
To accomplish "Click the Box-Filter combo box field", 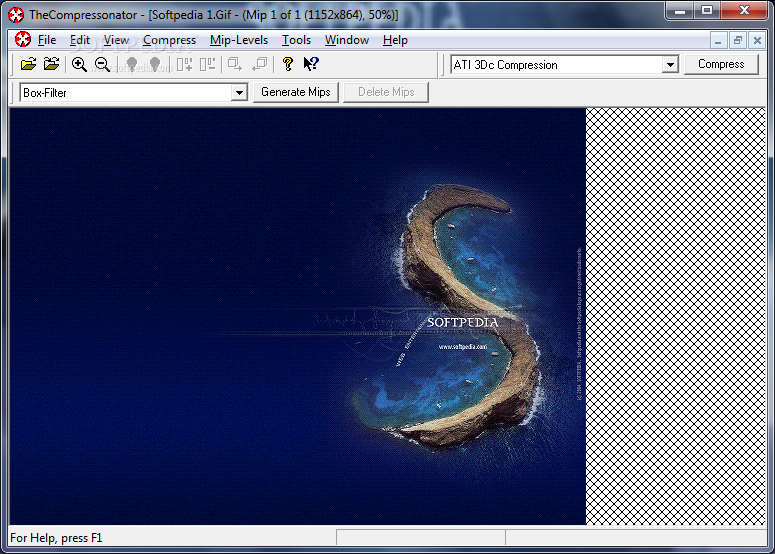I will coord(133,92).
